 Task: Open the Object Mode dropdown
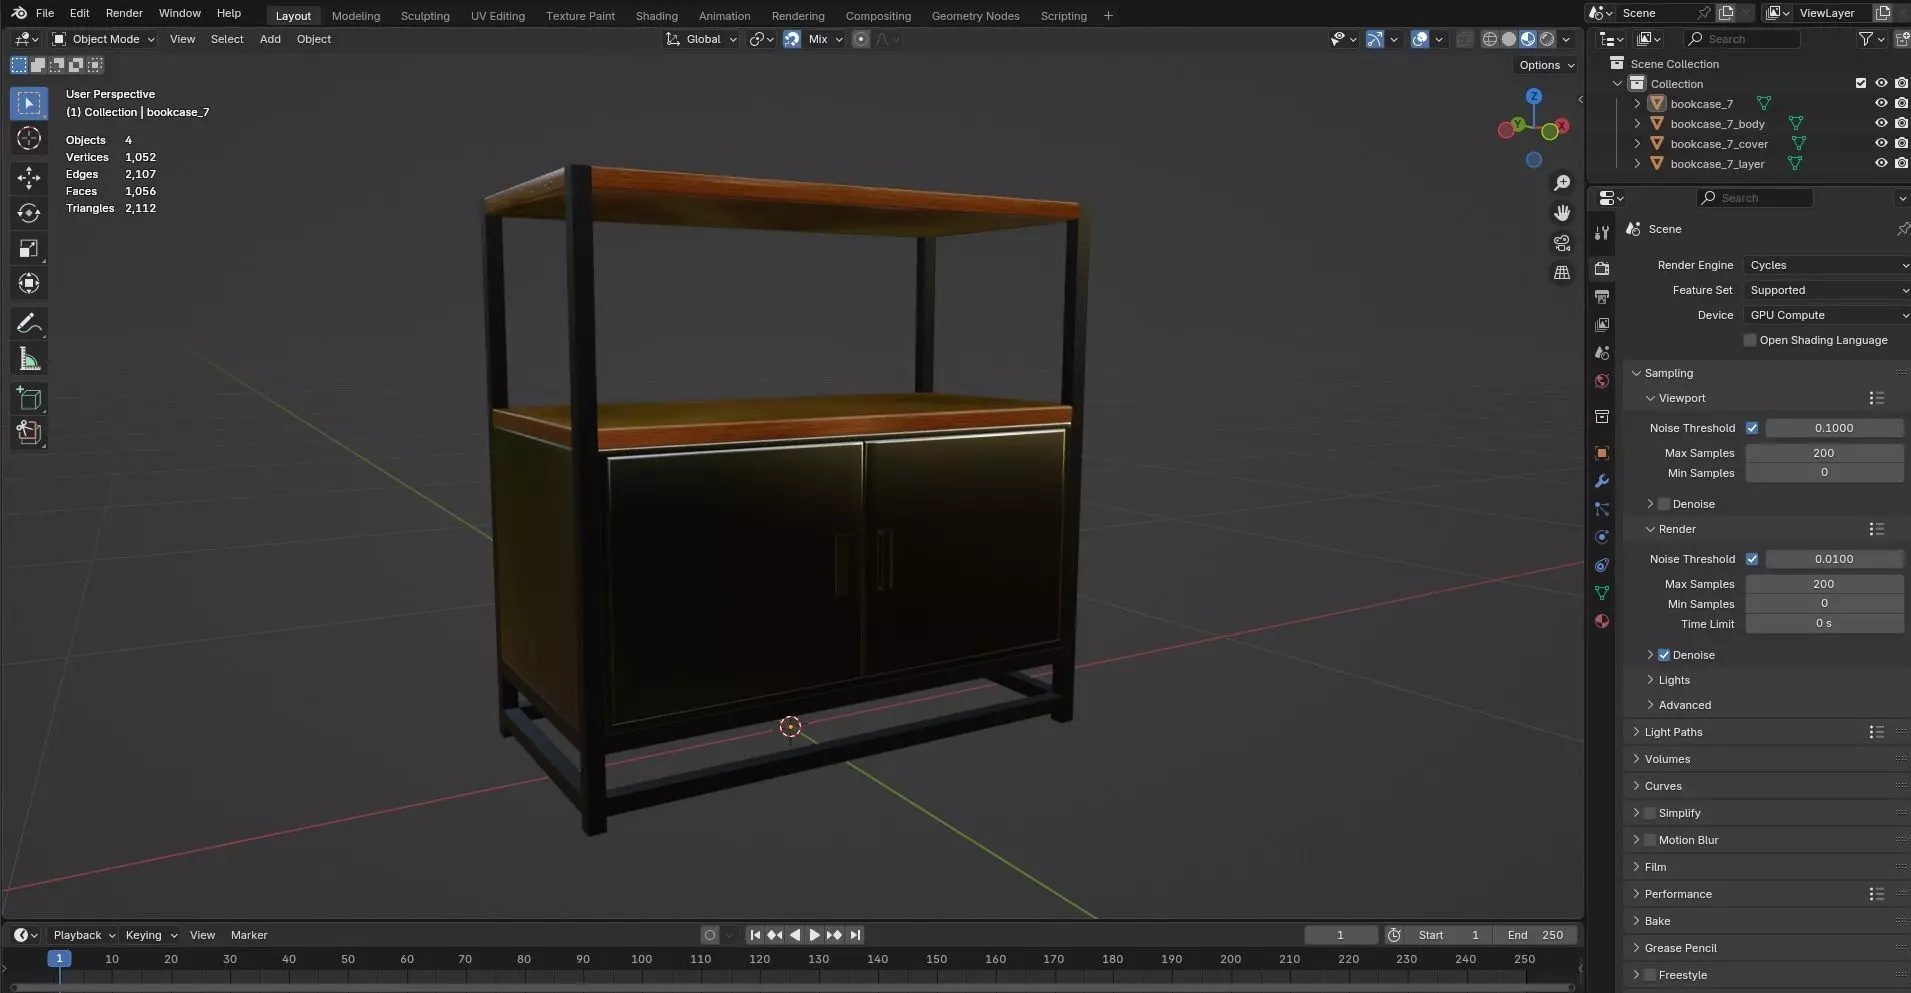point(104,39)
